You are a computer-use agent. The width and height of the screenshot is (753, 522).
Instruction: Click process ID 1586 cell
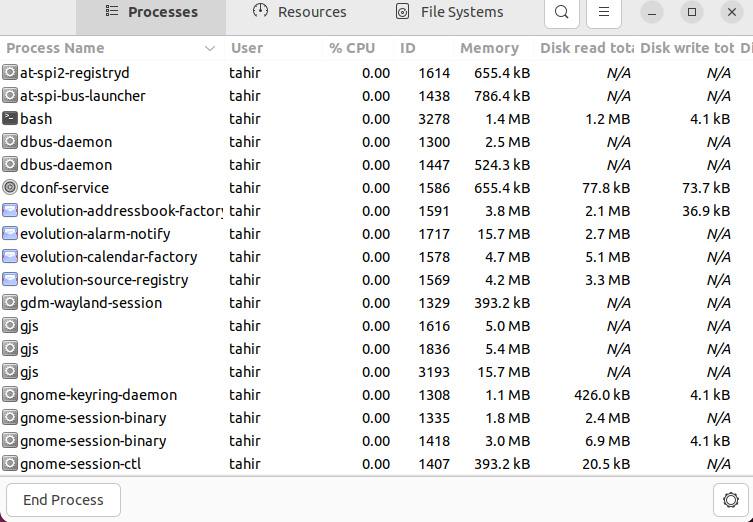coord(434,188)
